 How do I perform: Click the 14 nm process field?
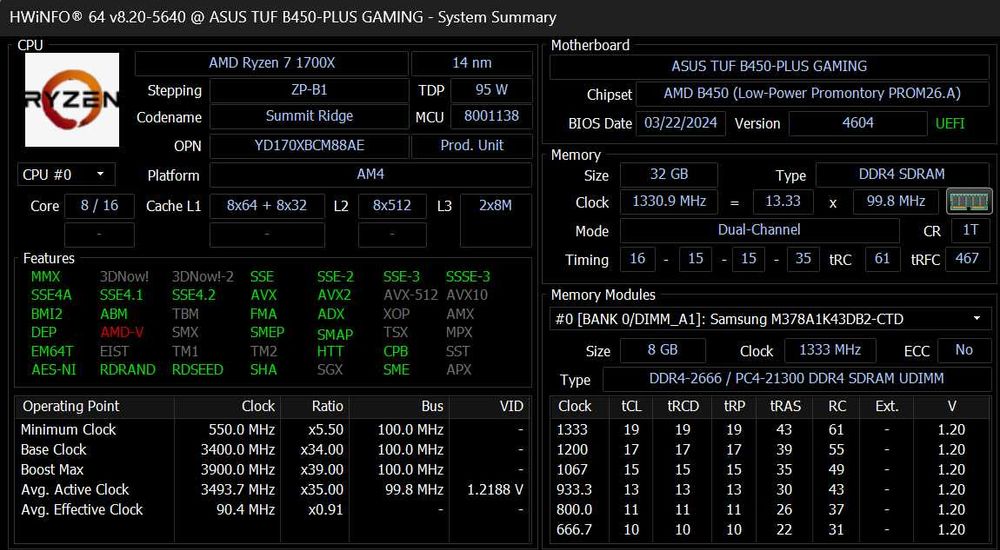click(x=472, y=63)
